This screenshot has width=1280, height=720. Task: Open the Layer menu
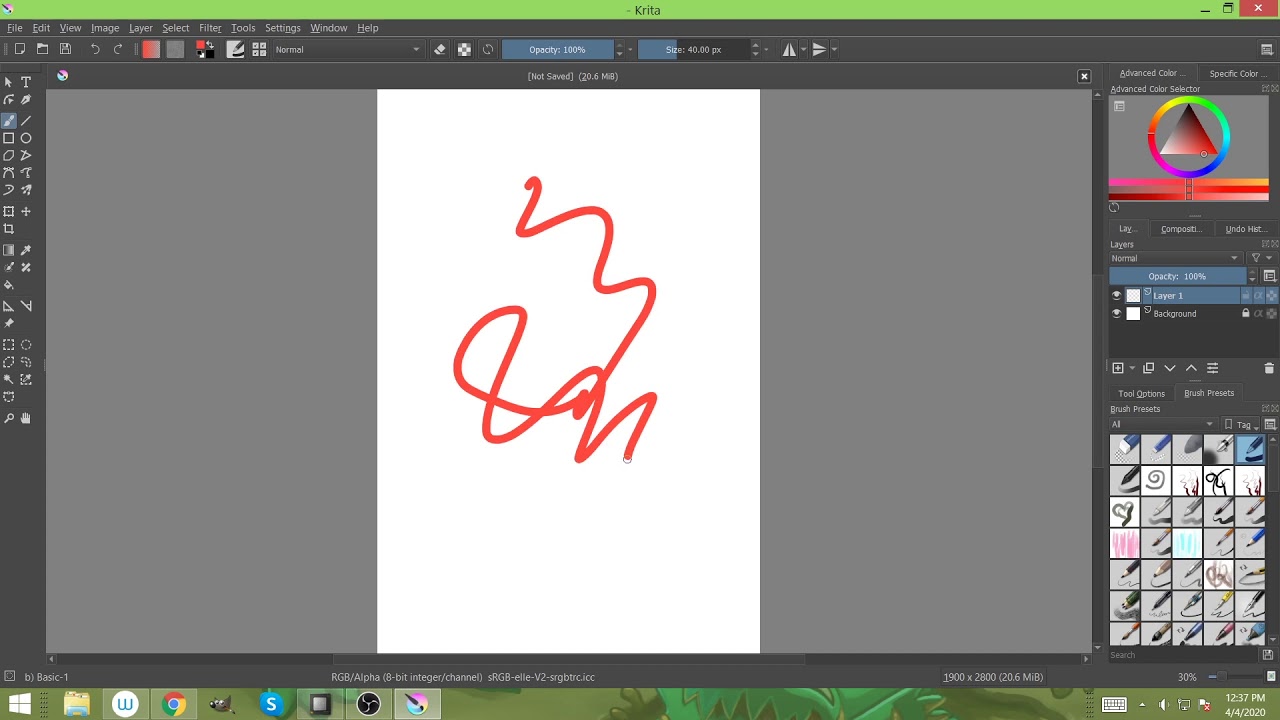[x=141, y=28]
